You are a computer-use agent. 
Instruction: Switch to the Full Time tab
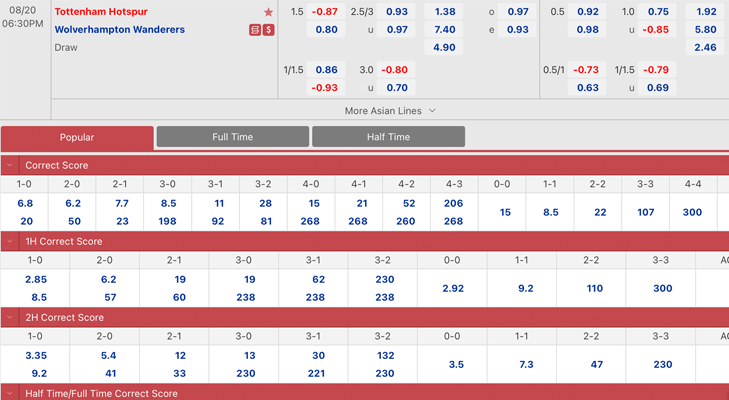232,137
